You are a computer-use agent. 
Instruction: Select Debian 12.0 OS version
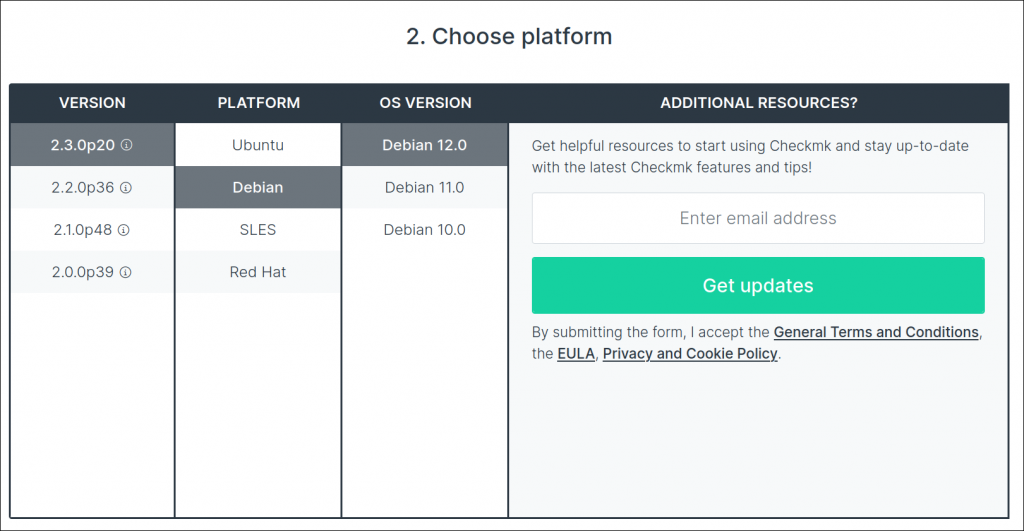[x=425, y=145]
